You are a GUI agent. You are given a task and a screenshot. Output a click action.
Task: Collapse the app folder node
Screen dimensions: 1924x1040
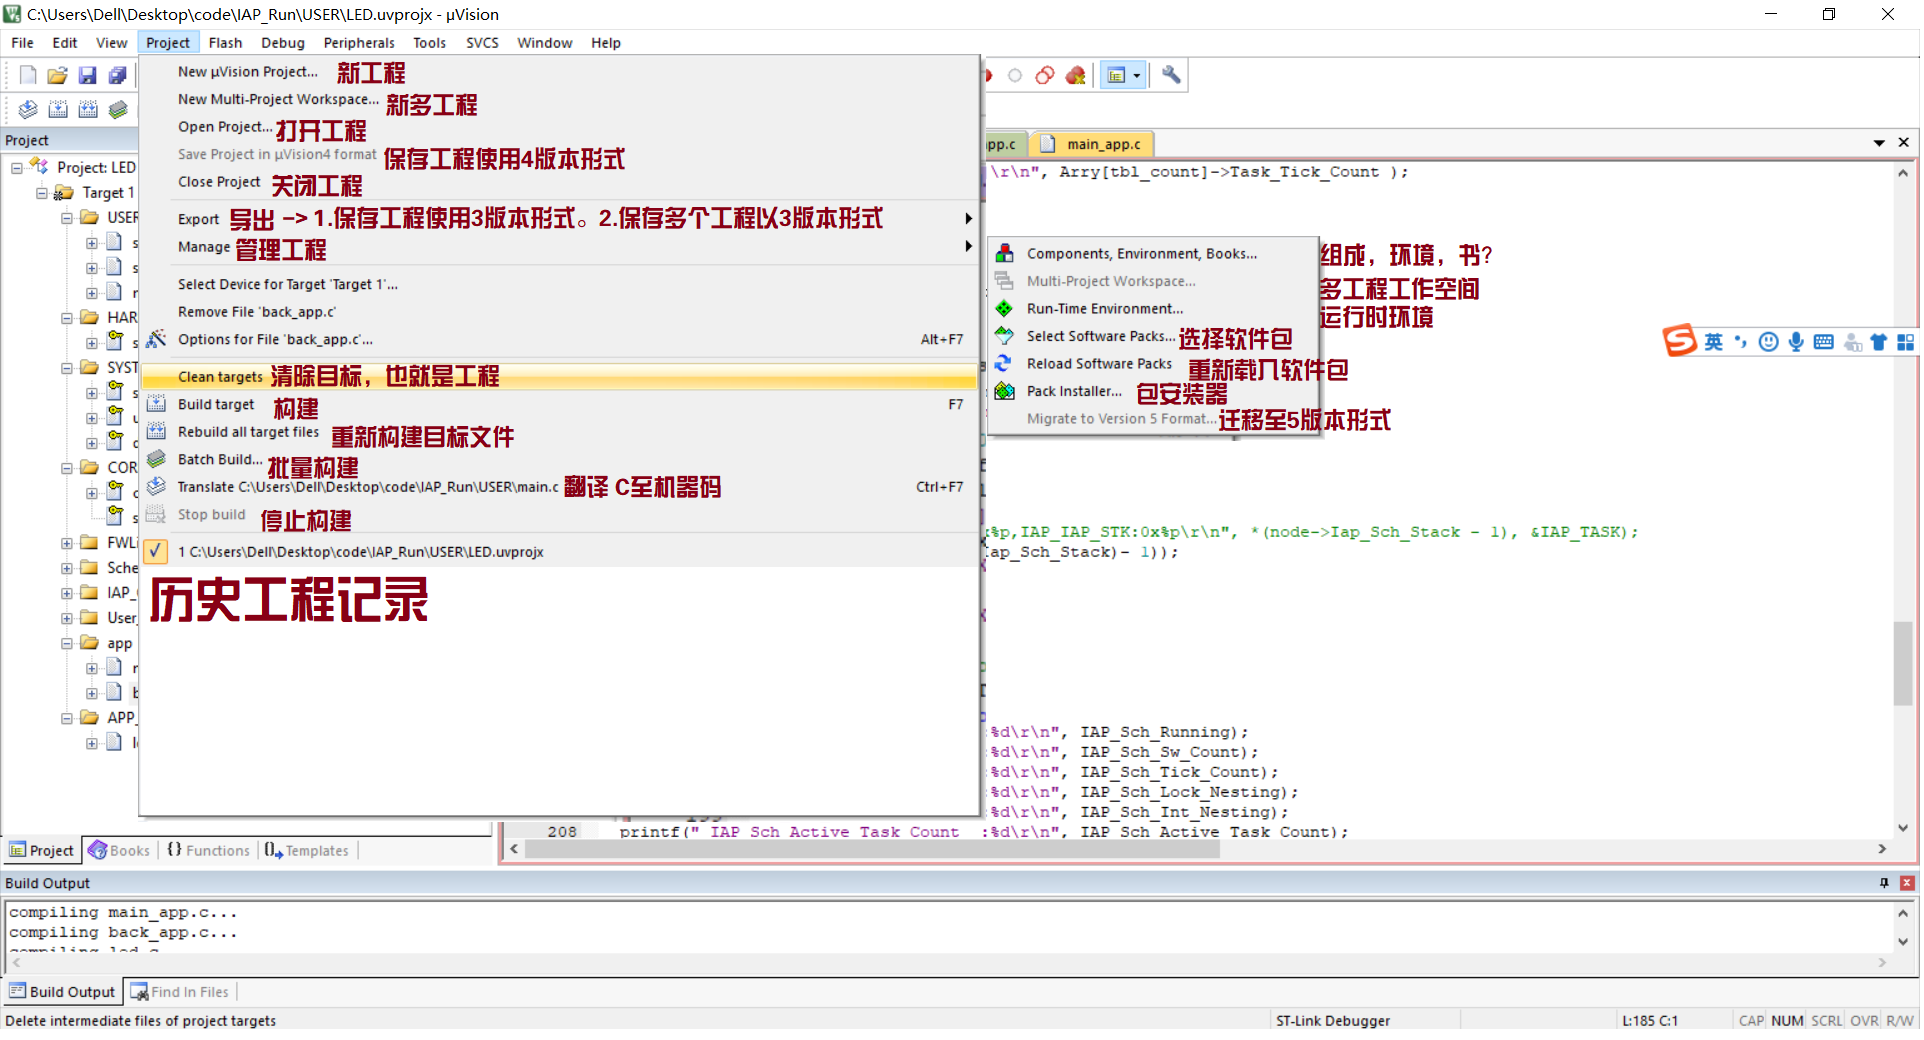pos(66,643)
